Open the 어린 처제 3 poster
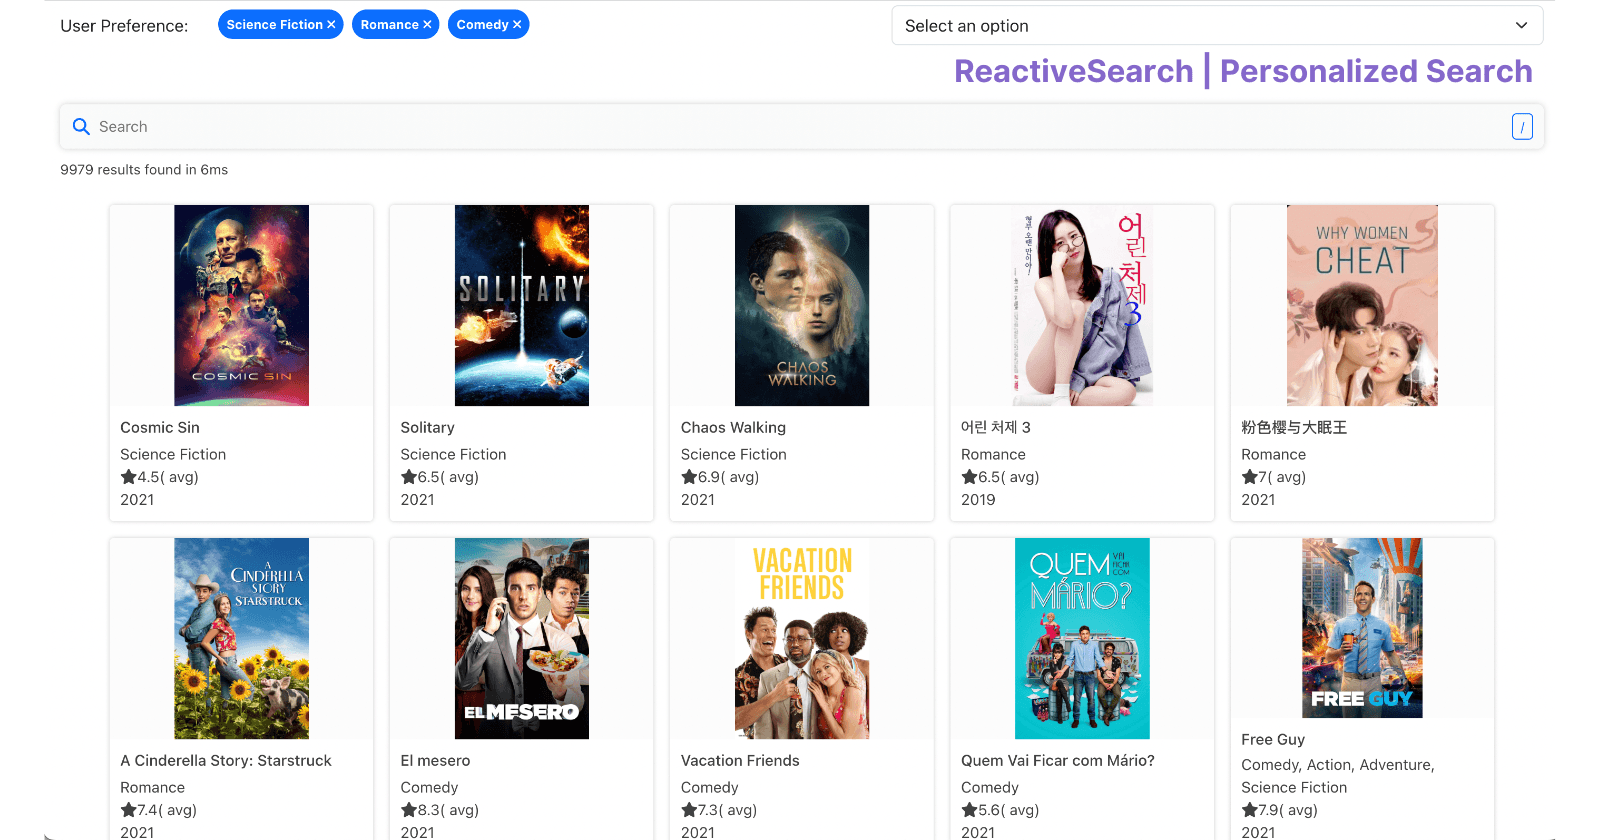 tap(1082, 305)
